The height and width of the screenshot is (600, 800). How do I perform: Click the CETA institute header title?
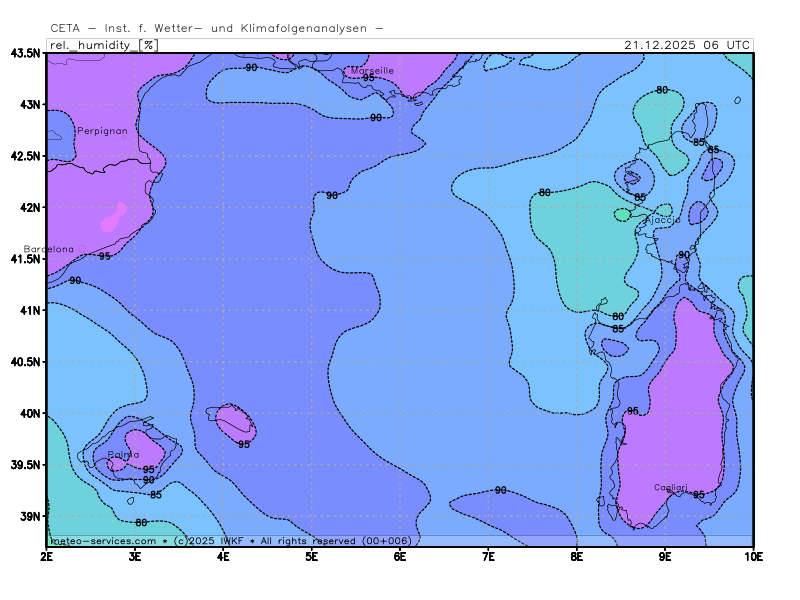(x=217, y=29)
